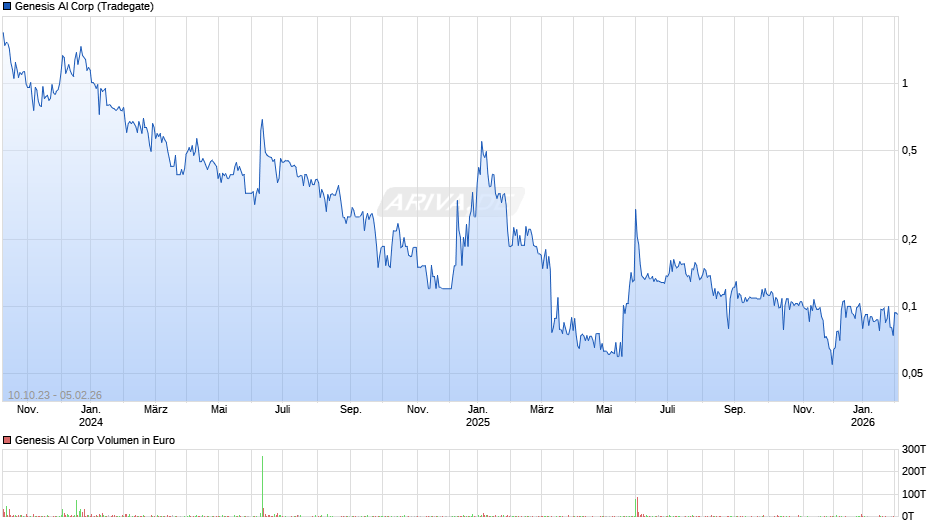The width and height of the screenshot is (940, 526).
Task: Click the price axis label '0,1'
Action: click(909, 306)
